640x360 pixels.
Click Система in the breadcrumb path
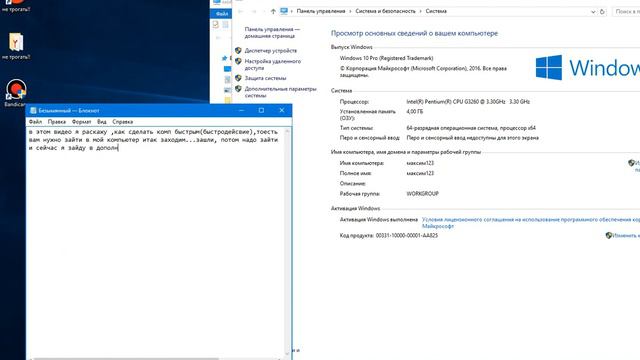[436, 11]
